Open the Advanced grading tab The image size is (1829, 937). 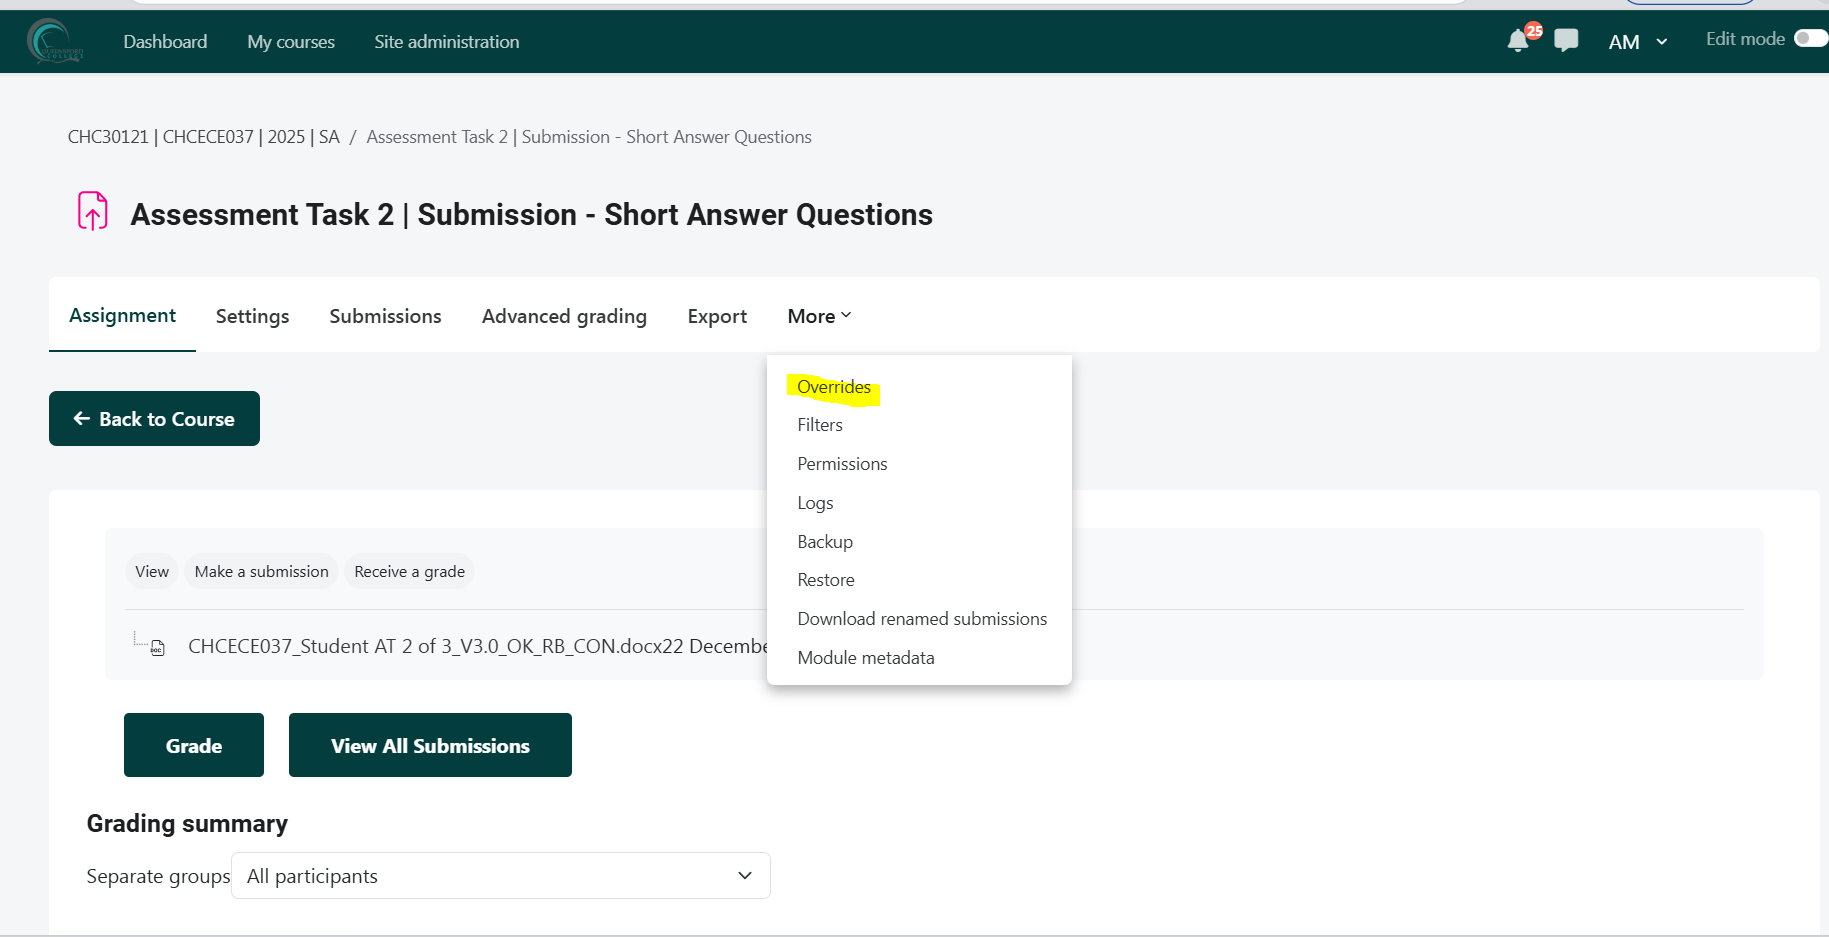[x=564, y=316]
